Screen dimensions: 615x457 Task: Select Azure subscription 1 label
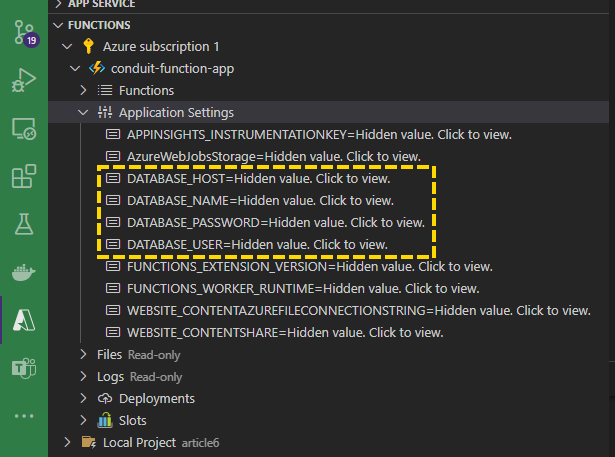point(161,47)
